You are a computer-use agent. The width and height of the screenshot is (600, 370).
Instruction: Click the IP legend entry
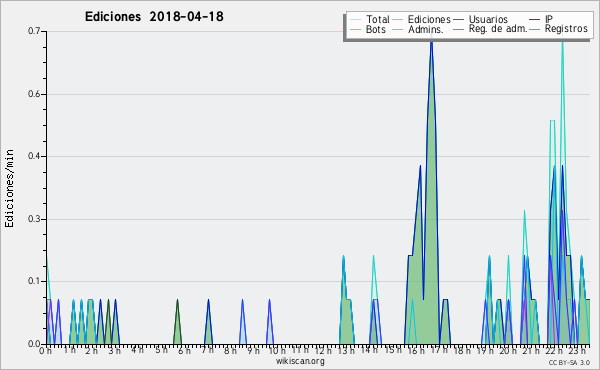click(549, 20)
